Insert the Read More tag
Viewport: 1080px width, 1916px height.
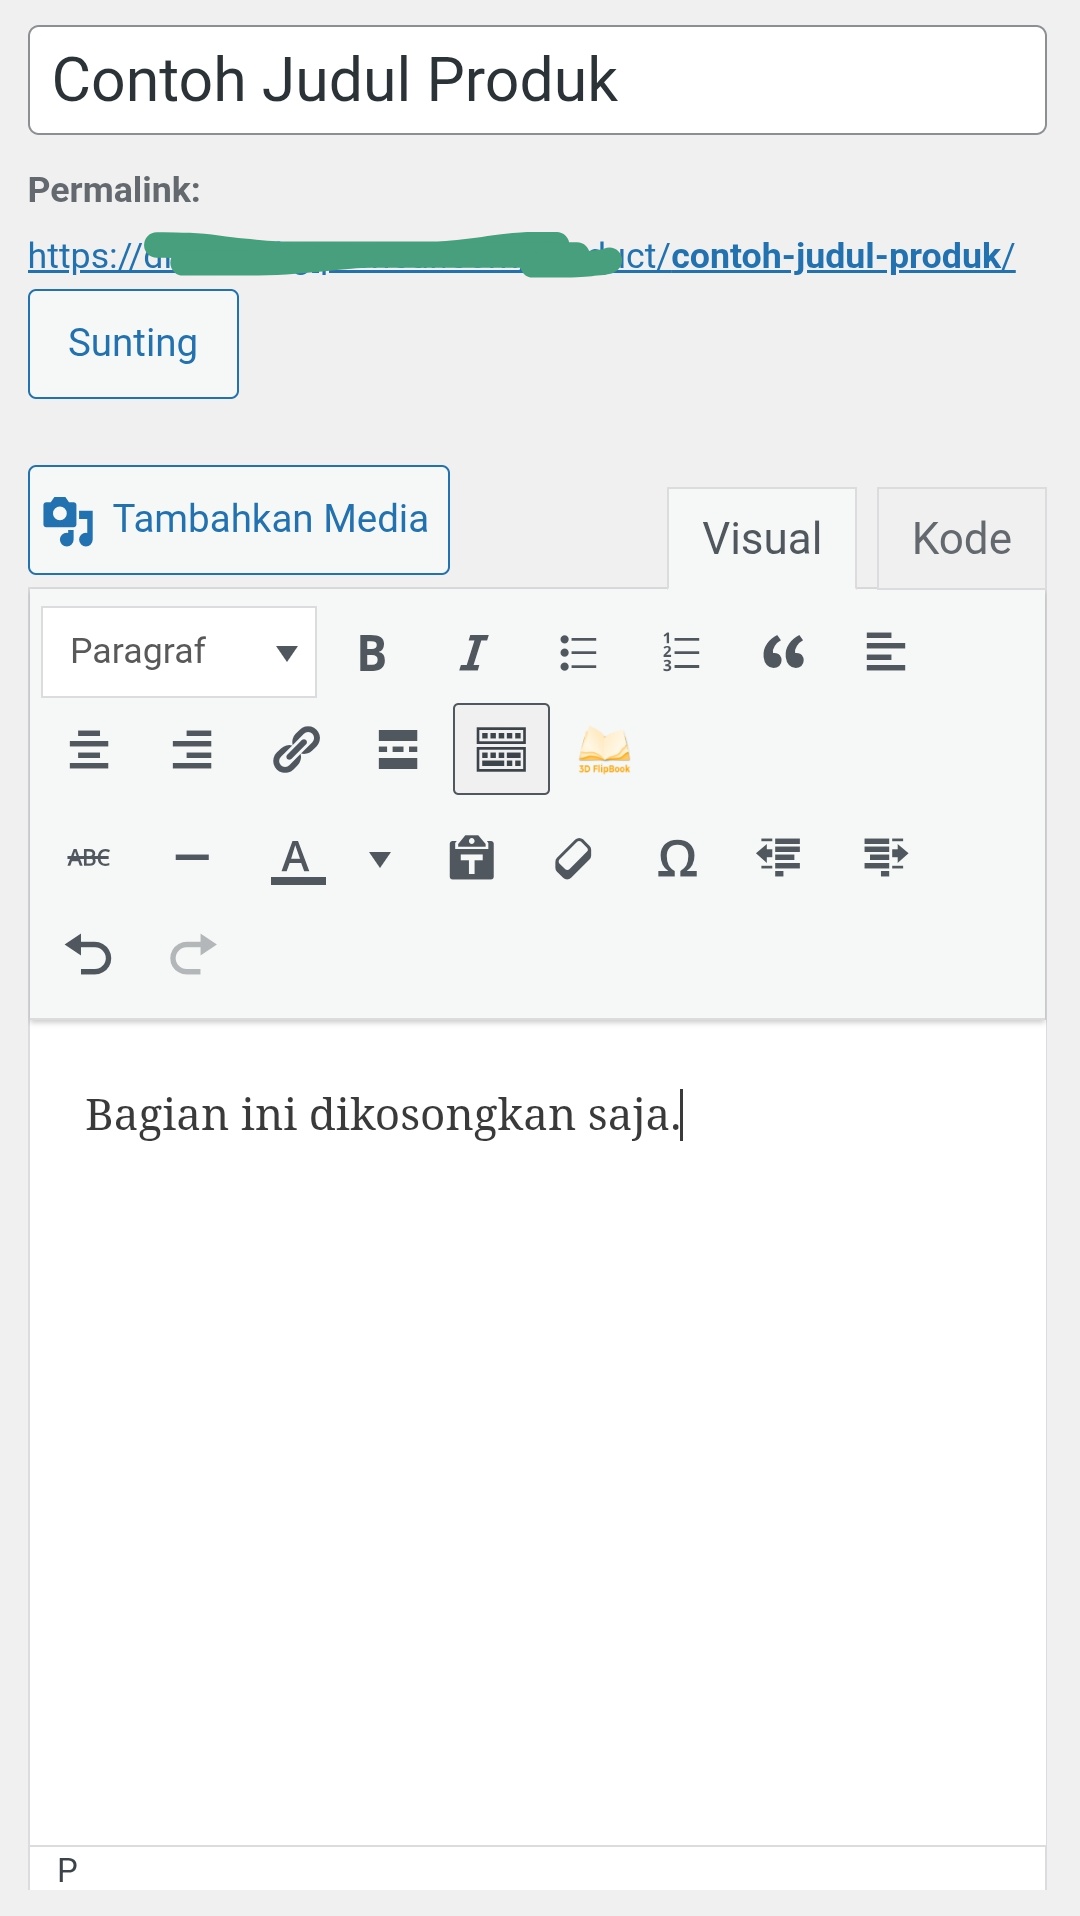point(398,749)
